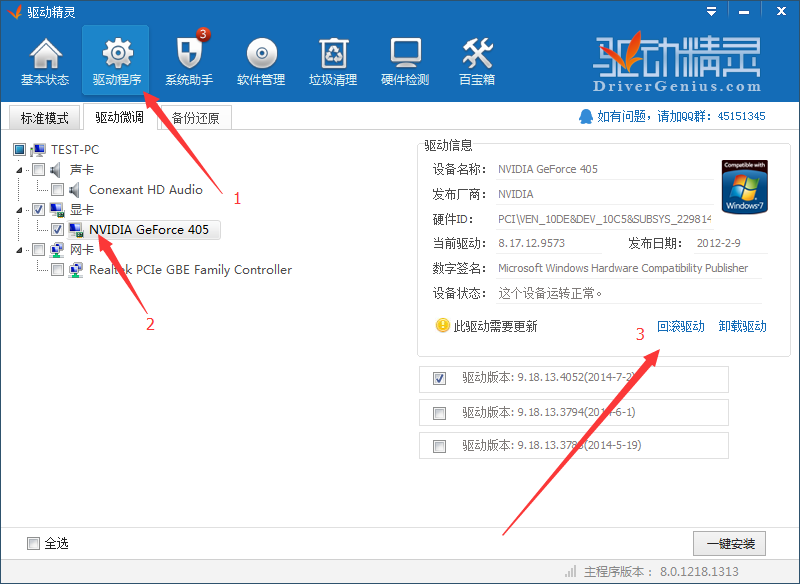Uncheck driver version 9.18.13.4052 checkbox

point(439,378)
